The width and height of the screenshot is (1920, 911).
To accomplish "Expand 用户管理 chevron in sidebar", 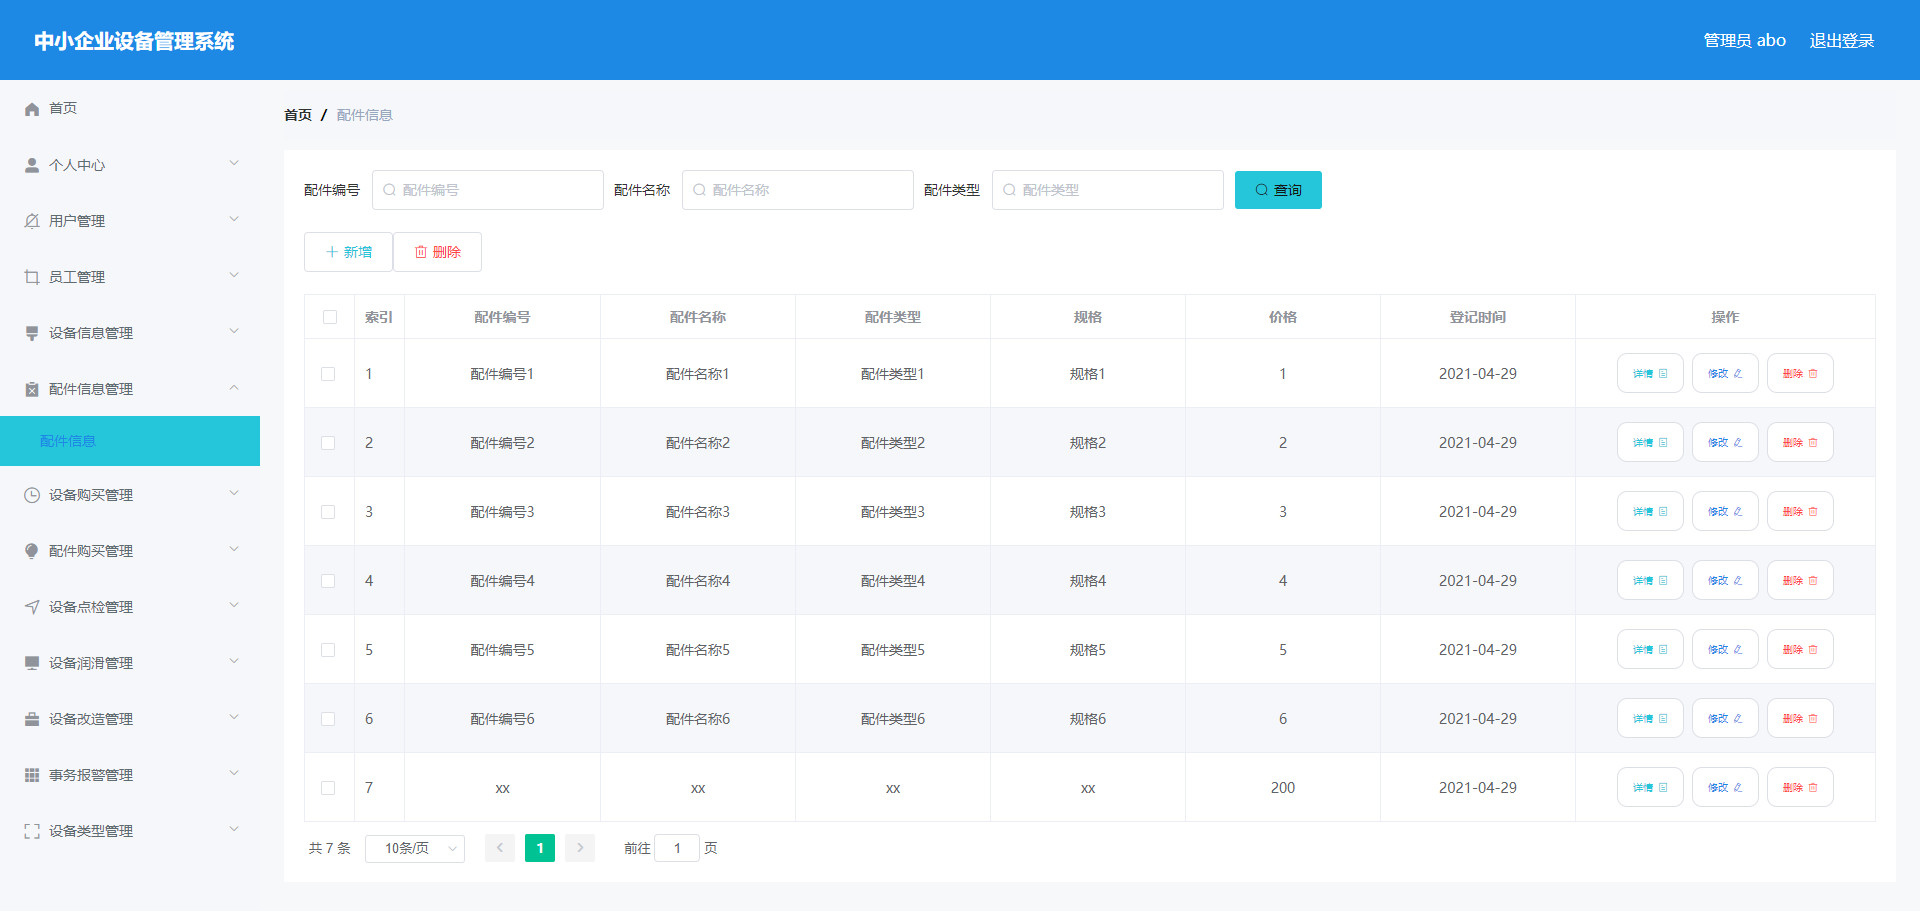I will click(234, 219).
